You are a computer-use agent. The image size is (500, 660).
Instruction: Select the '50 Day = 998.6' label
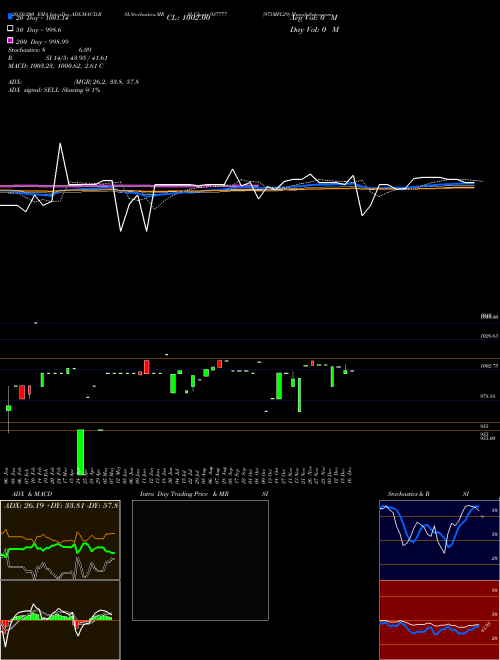point(38,30)
